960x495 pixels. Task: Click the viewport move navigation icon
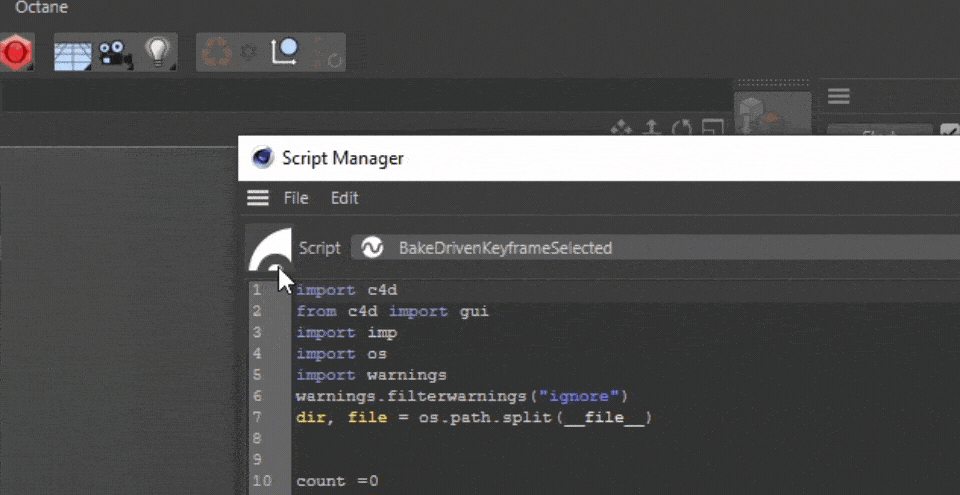click(x=621, y=129)
